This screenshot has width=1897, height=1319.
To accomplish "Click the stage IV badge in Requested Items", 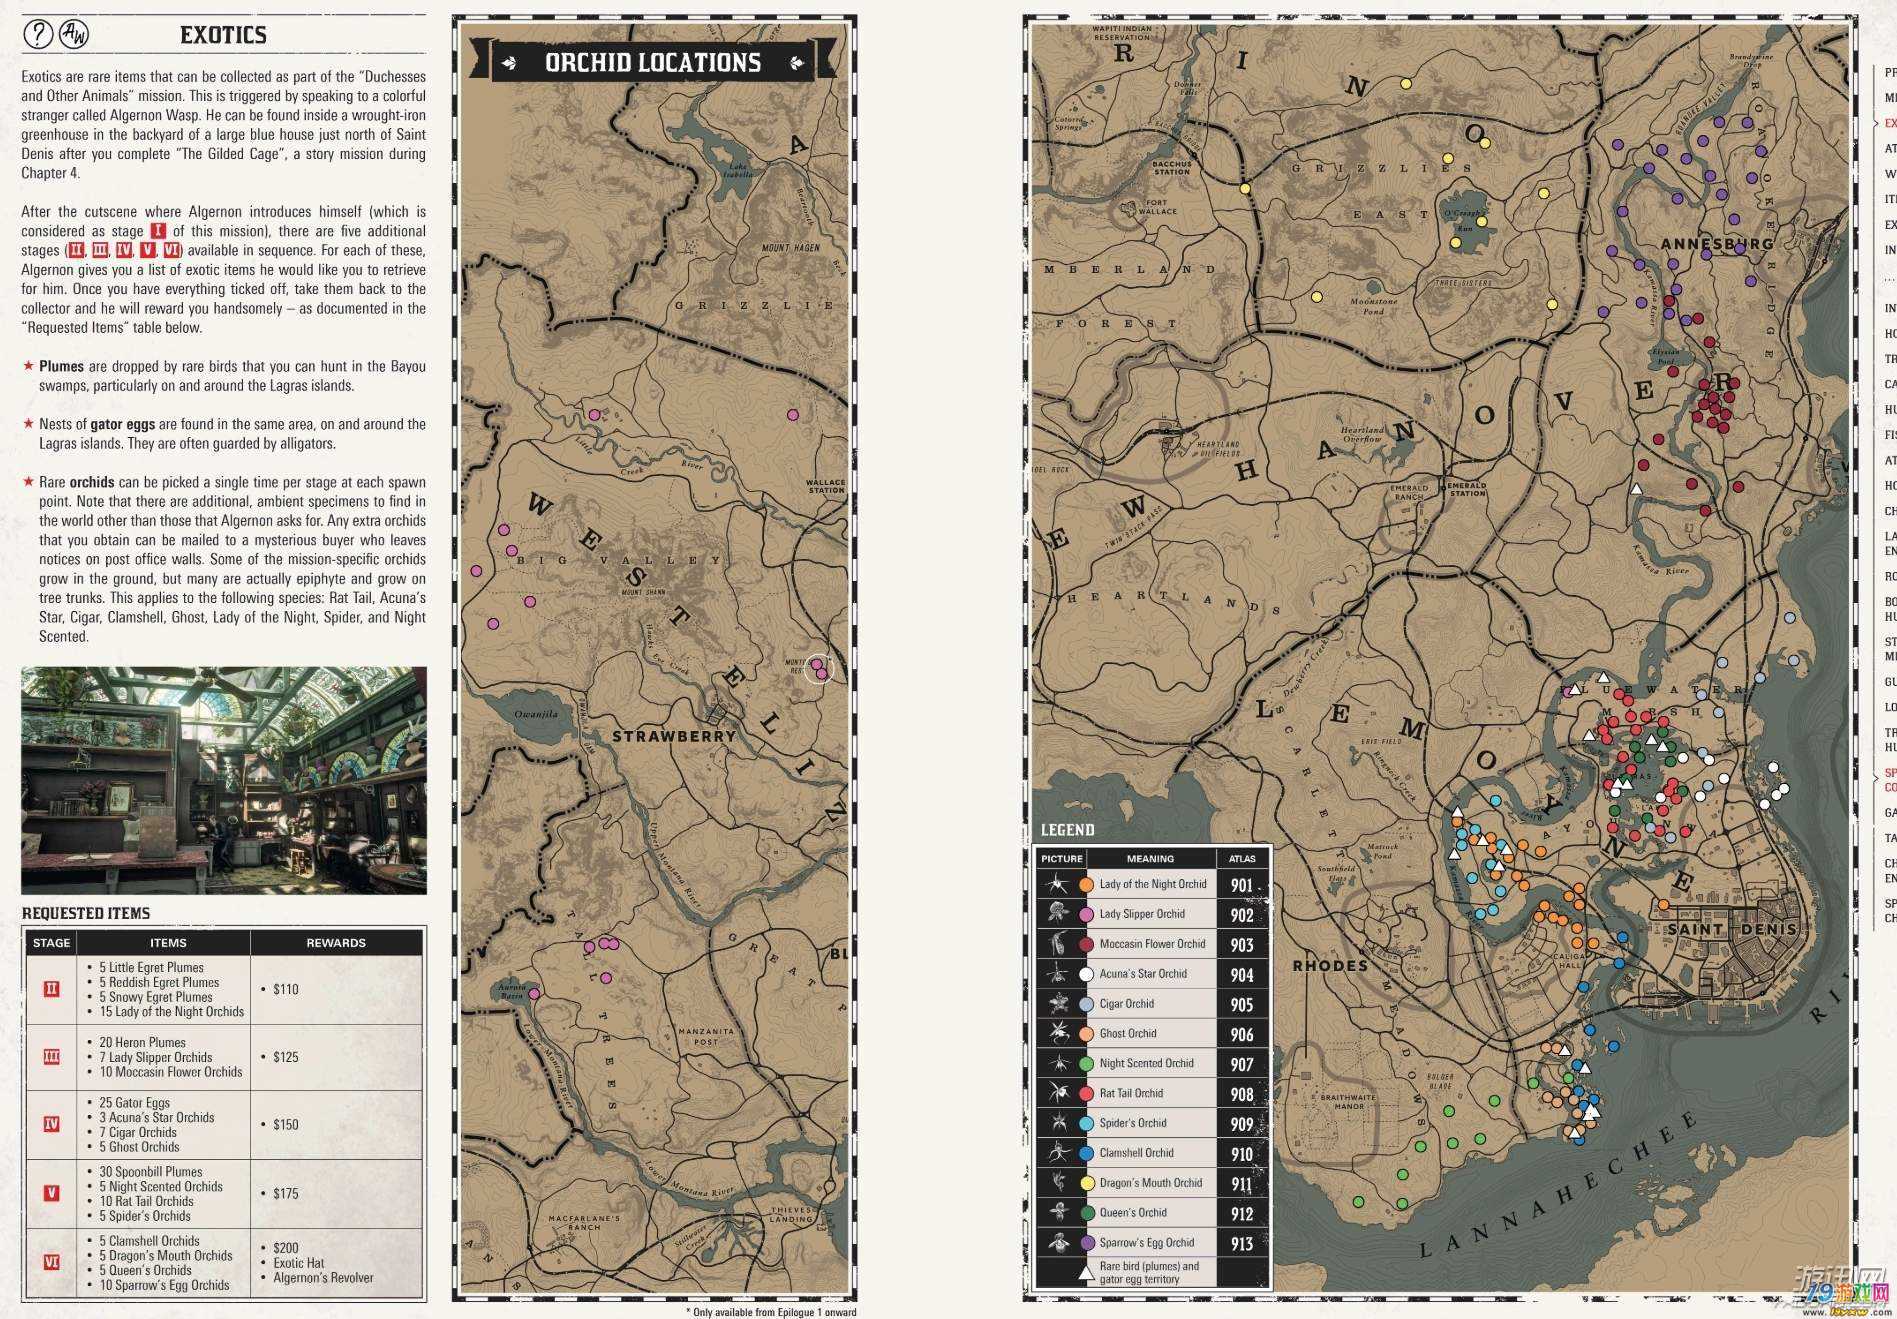I will (52, 1124).
